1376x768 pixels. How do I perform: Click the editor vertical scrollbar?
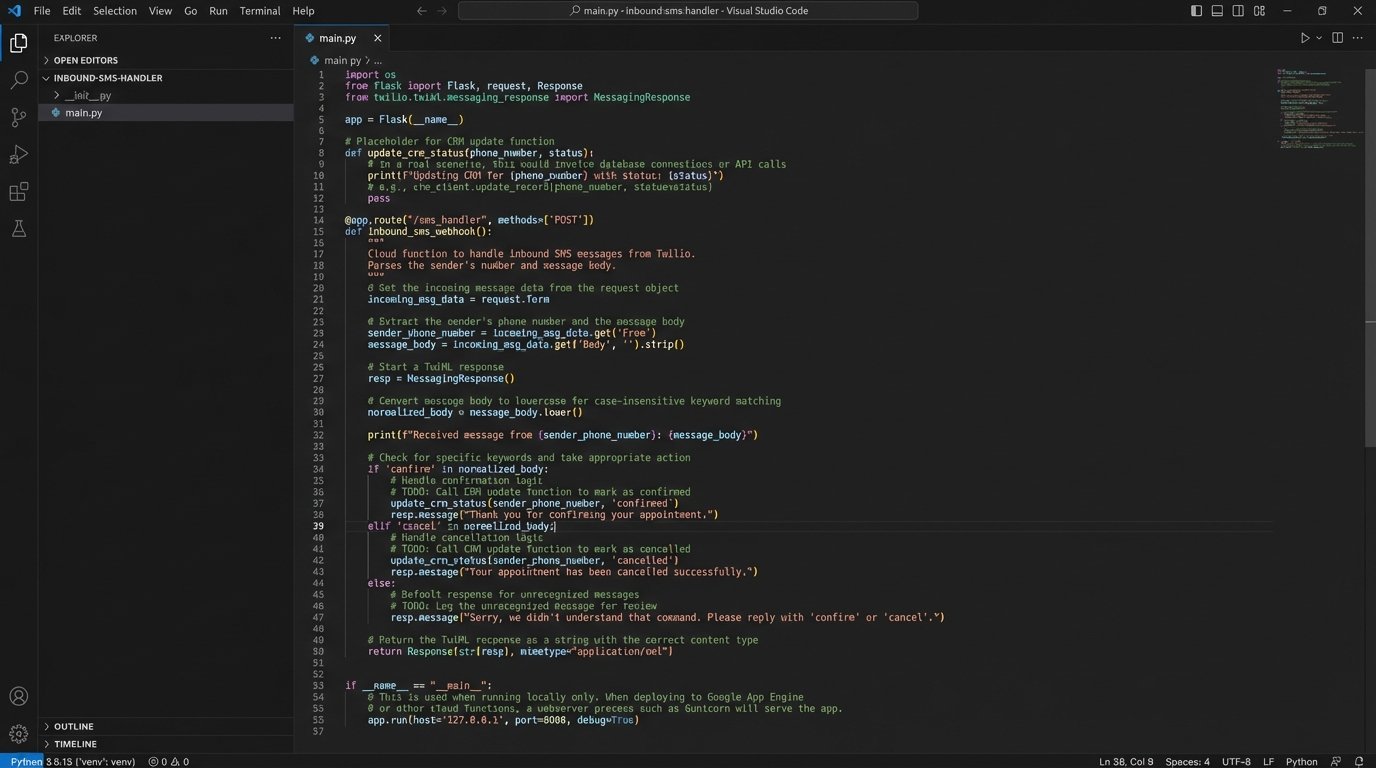point(1370,250)
